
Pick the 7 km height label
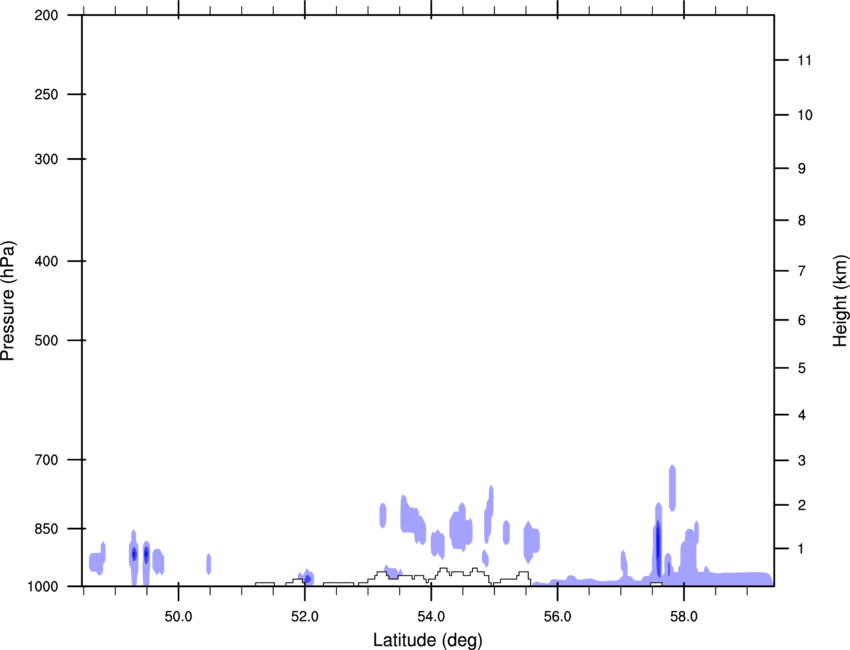point(801,271)
